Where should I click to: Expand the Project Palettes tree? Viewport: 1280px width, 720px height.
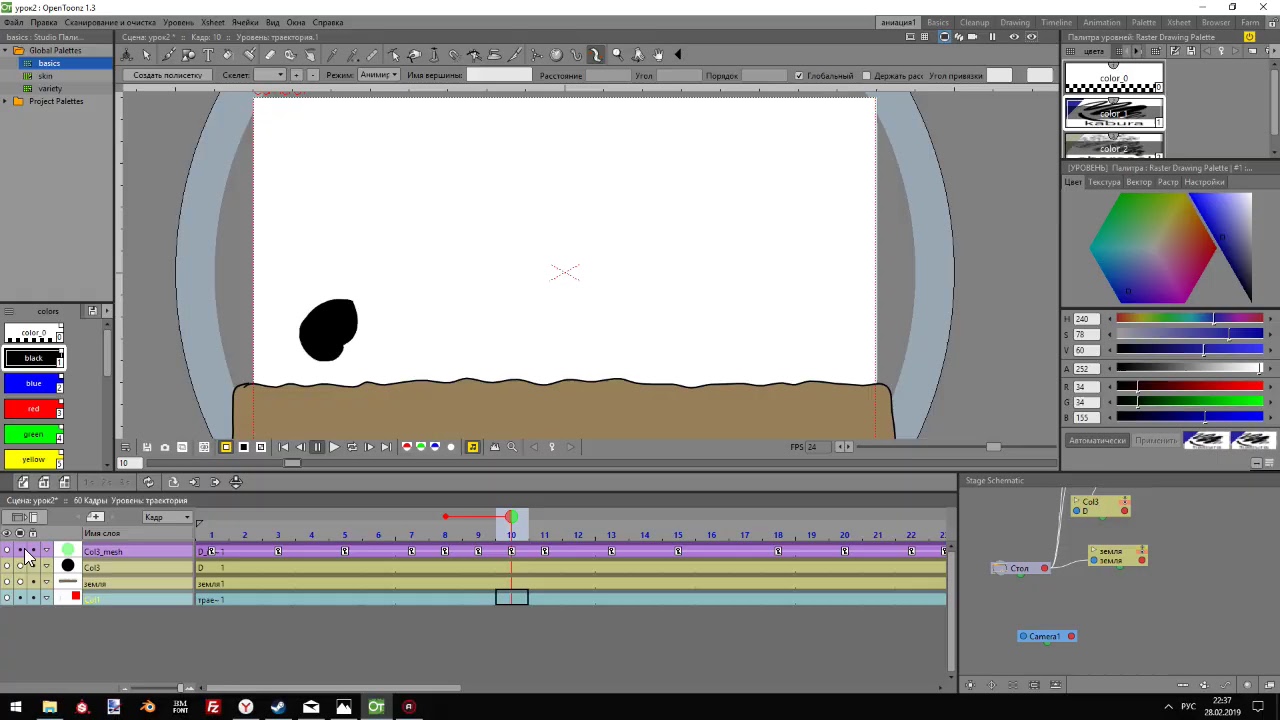pos(5,101)
